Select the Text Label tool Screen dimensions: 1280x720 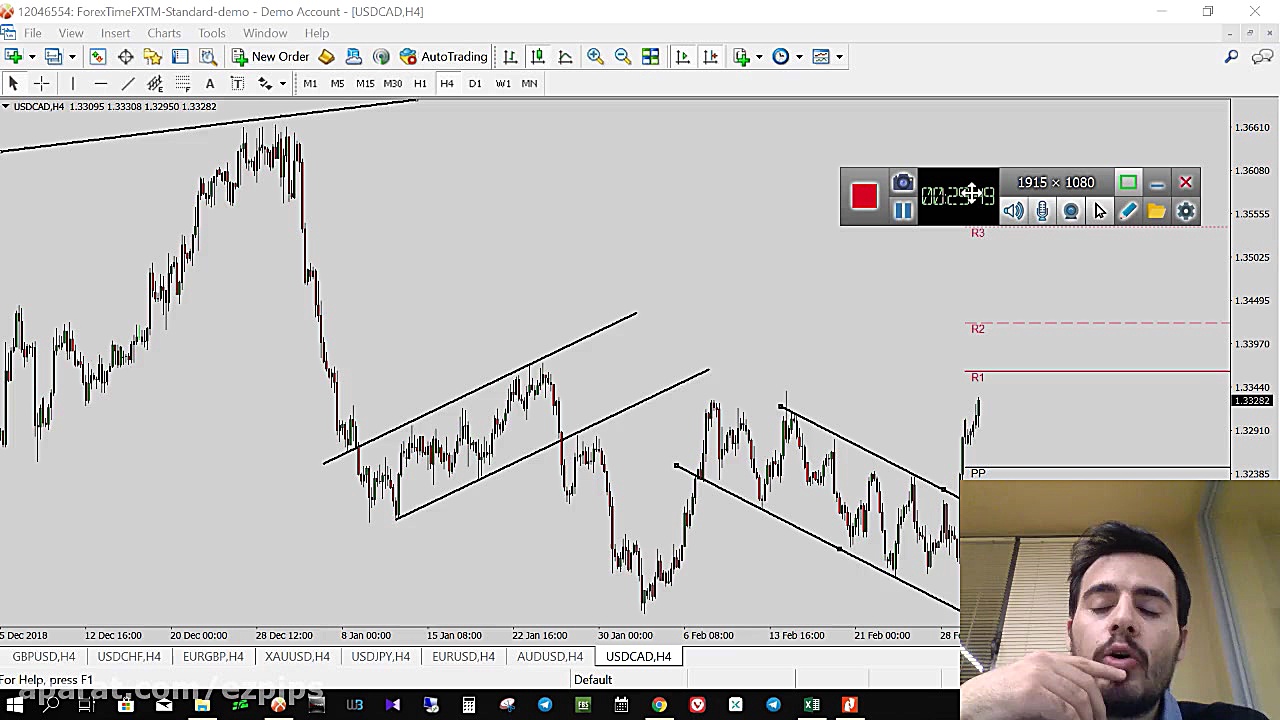click(x=237, y=83)
